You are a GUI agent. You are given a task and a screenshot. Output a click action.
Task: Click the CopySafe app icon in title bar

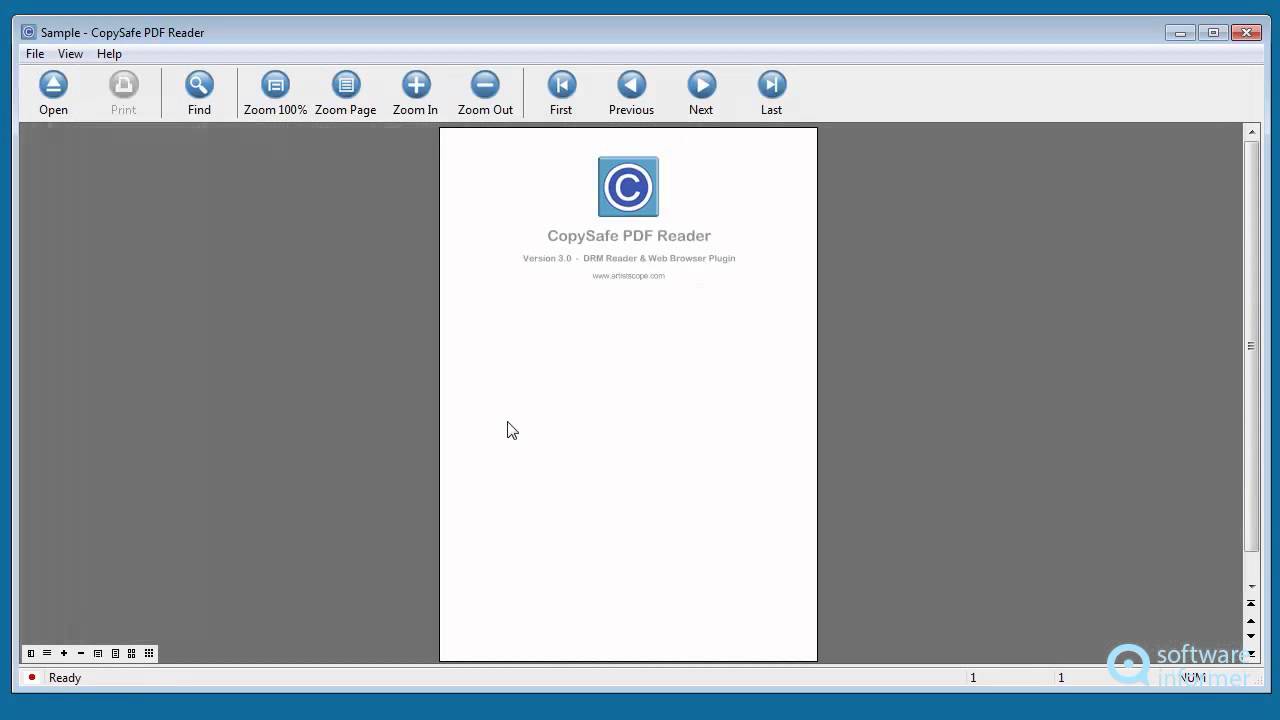tap(29, 32)
